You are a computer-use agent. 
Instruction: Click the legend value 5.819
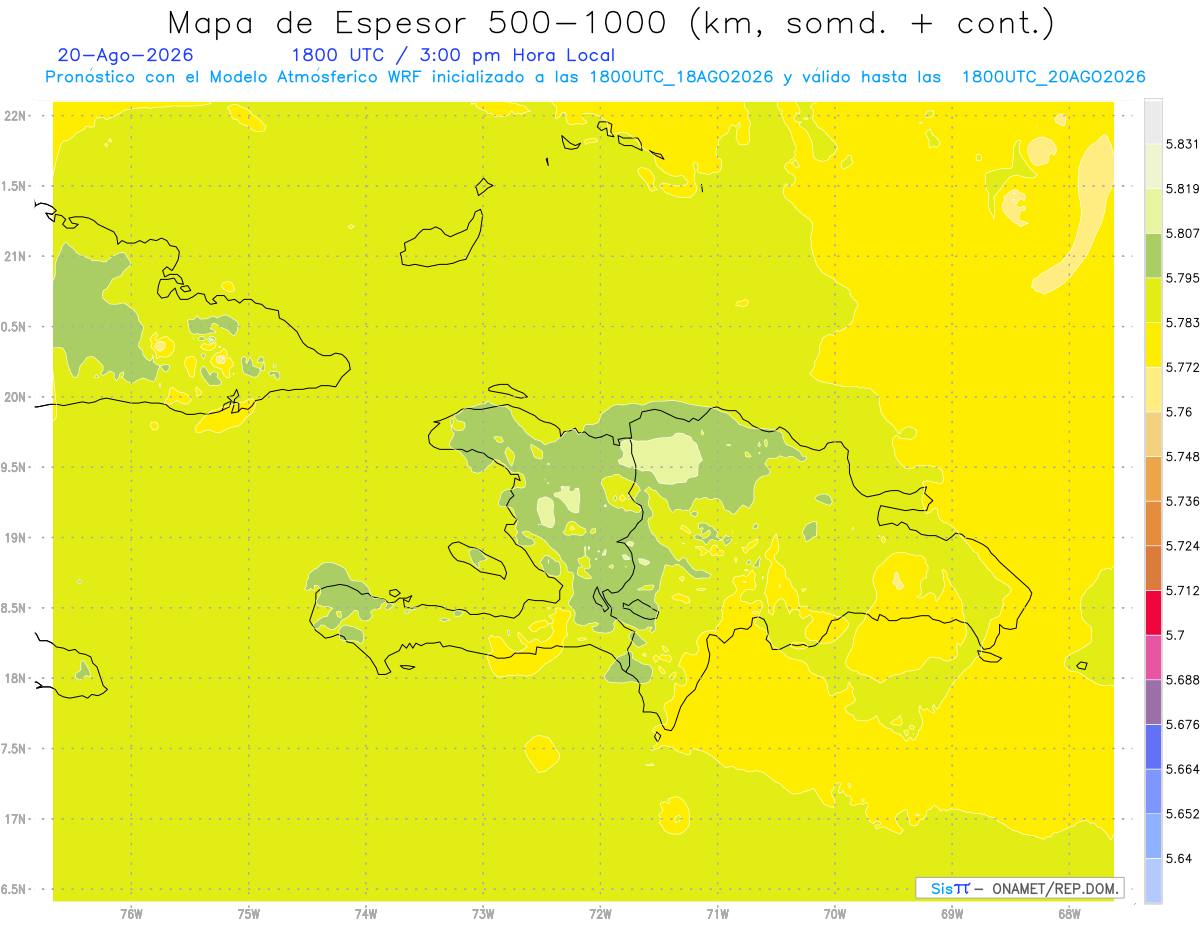(x=1182, y=188)
